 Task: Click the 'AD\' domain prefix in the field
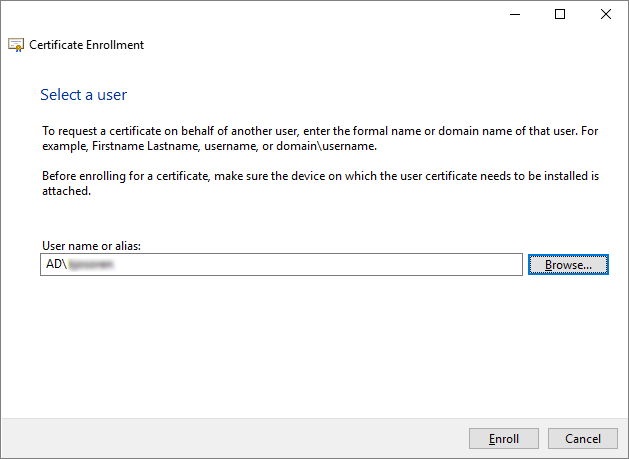click(x=54, y=264)
